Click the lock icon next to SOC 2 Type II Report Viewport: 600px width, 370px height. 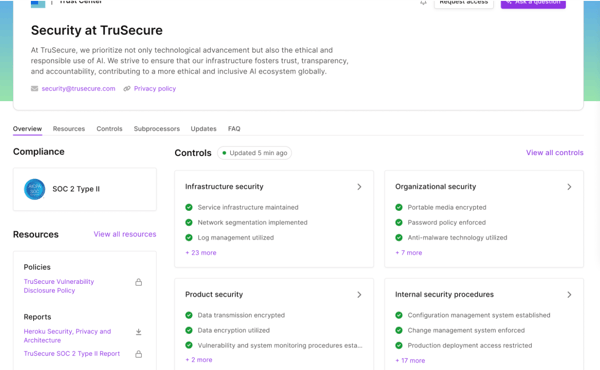[139, 354]
